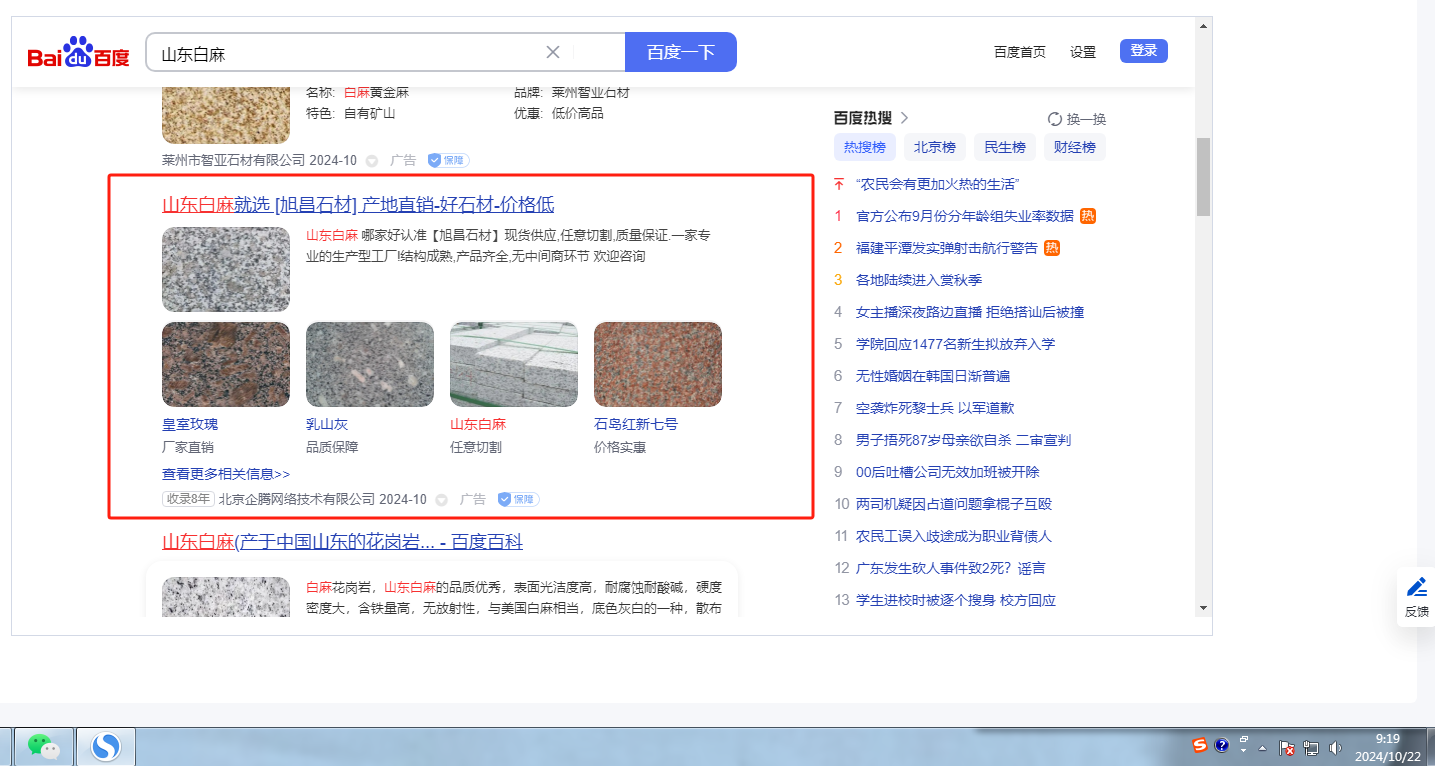Open hot search 官方公布9月份分年龄组失业率数据
Screen dimensions: 1435x766
point(965,216)
